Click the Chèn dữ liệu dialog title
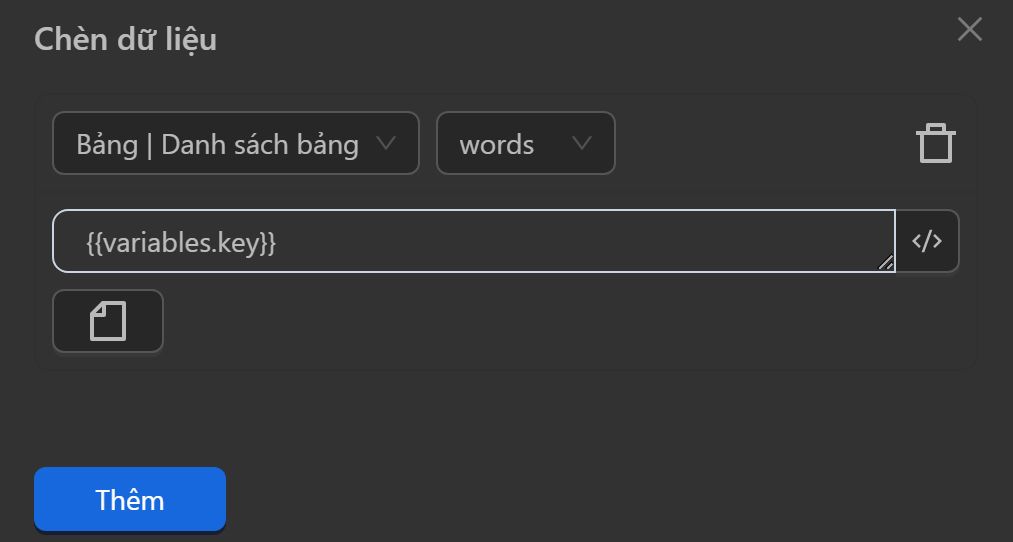Screen dimensions: 1013x542 coord(126,39)
